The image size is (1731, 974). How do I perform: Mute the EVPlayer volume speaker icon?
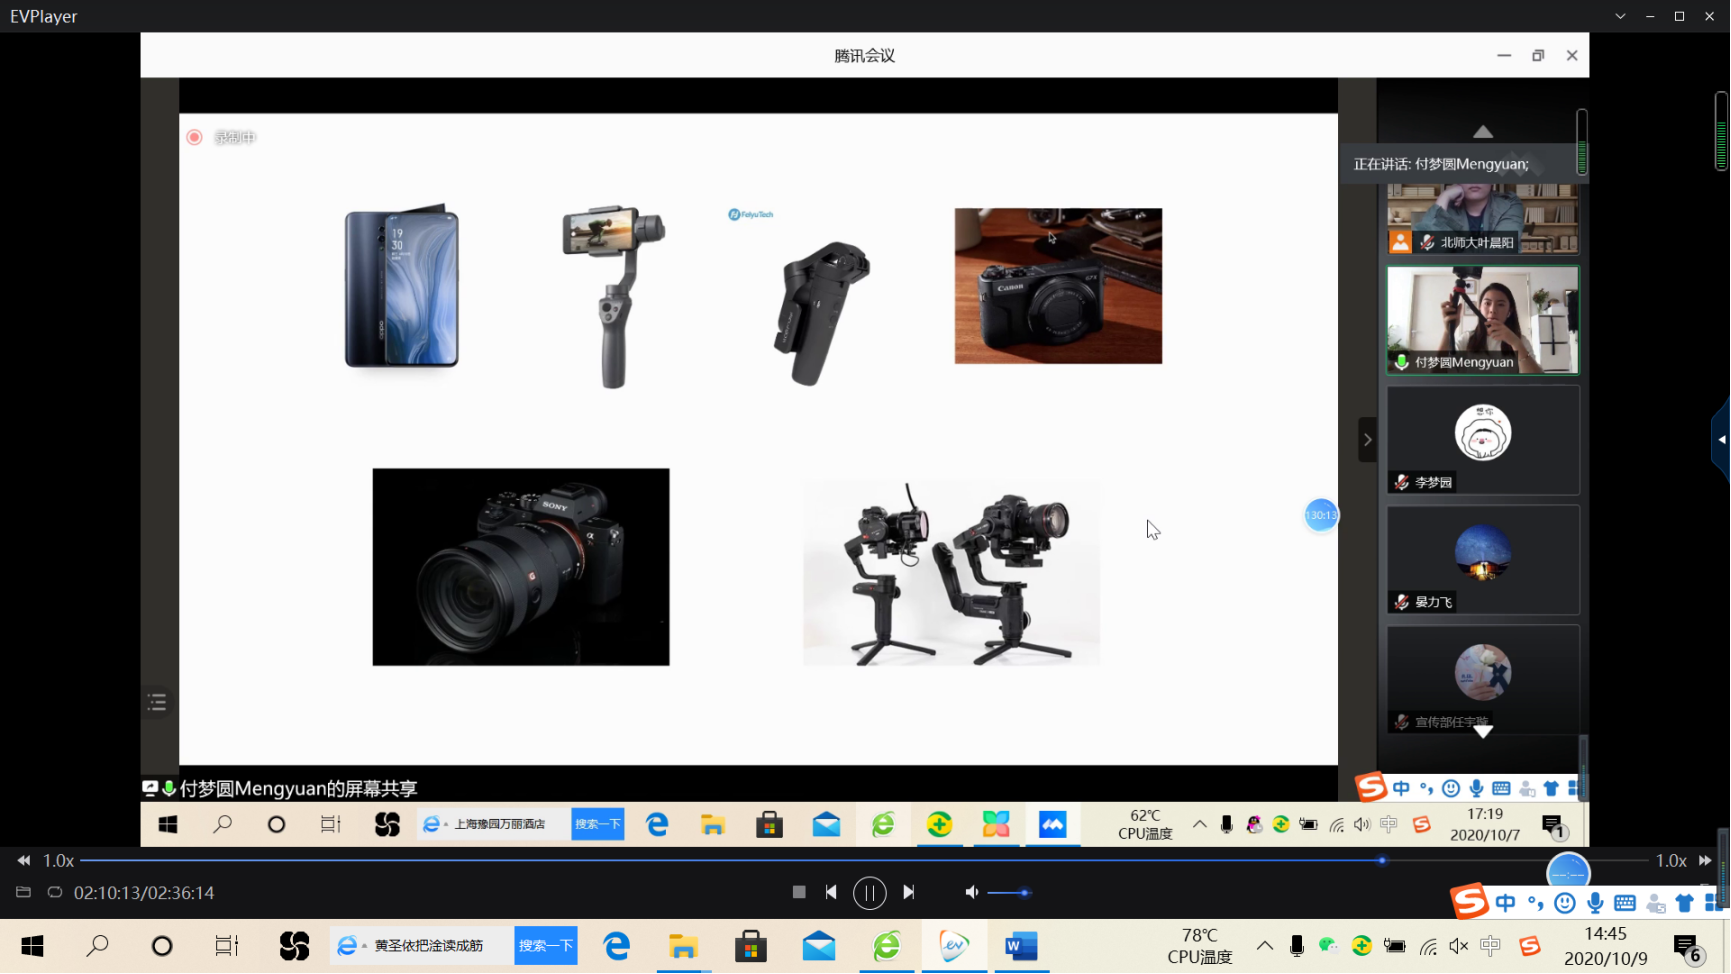(x=971, y=892)
